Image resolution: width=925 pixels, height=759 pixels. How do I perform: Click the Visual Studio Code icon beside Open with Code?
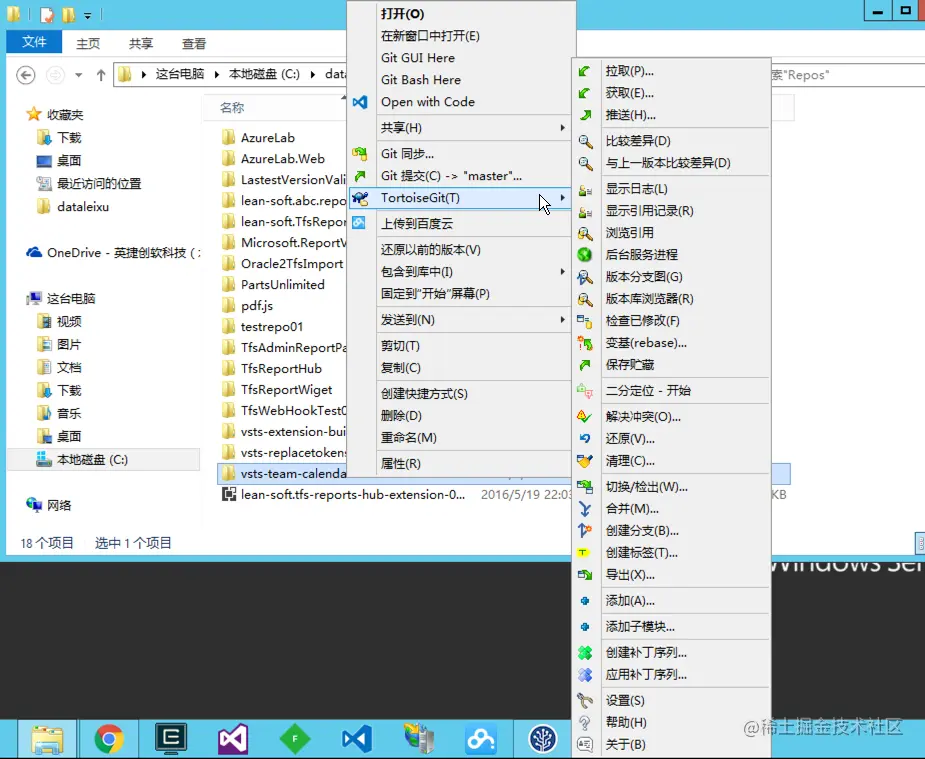(x=360, y=102)
